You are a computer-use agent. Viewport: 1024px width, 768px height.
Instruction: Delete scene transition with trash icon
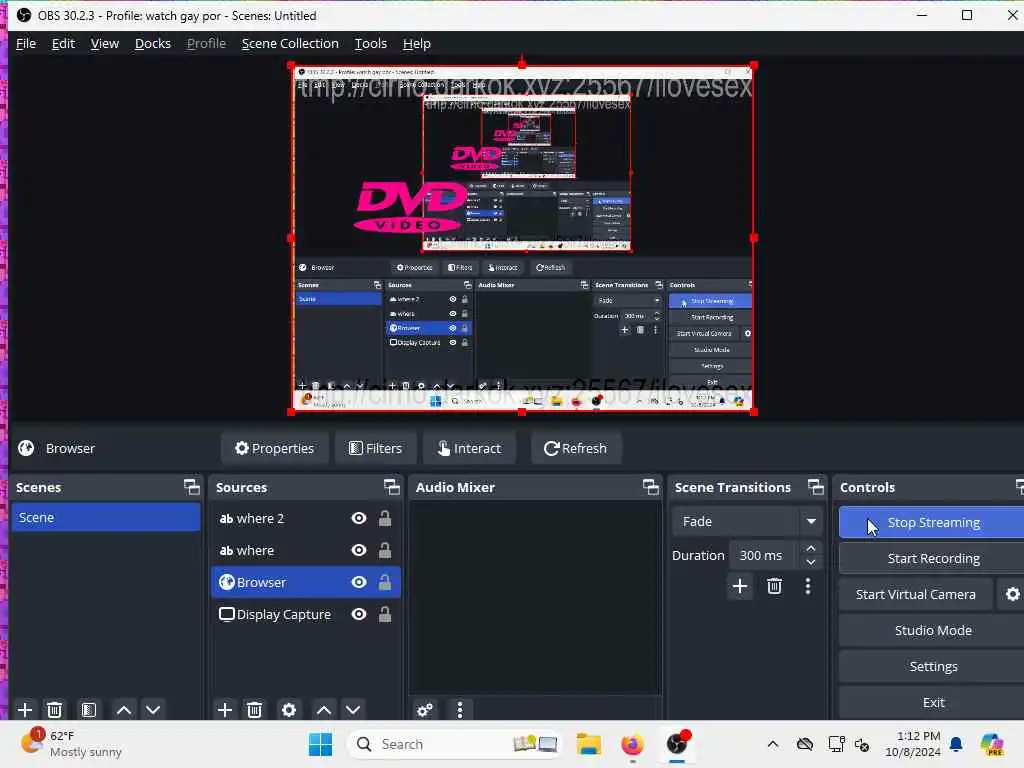point(775,586)
